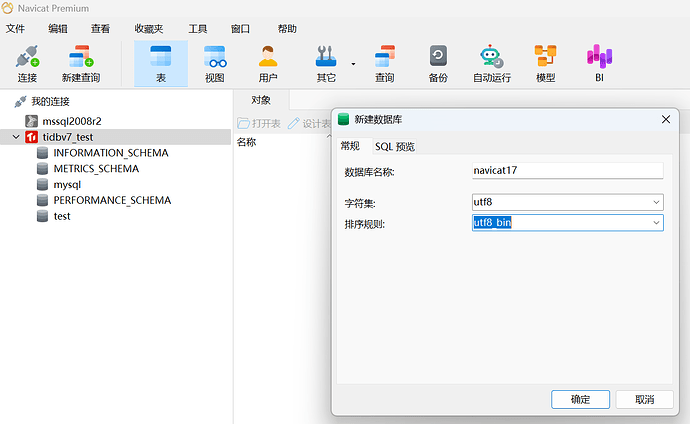Viewport: 690px width, 424px height.
Task: Open the 收藏夹 (Favorites) menu
Action: tap(149, 29)
